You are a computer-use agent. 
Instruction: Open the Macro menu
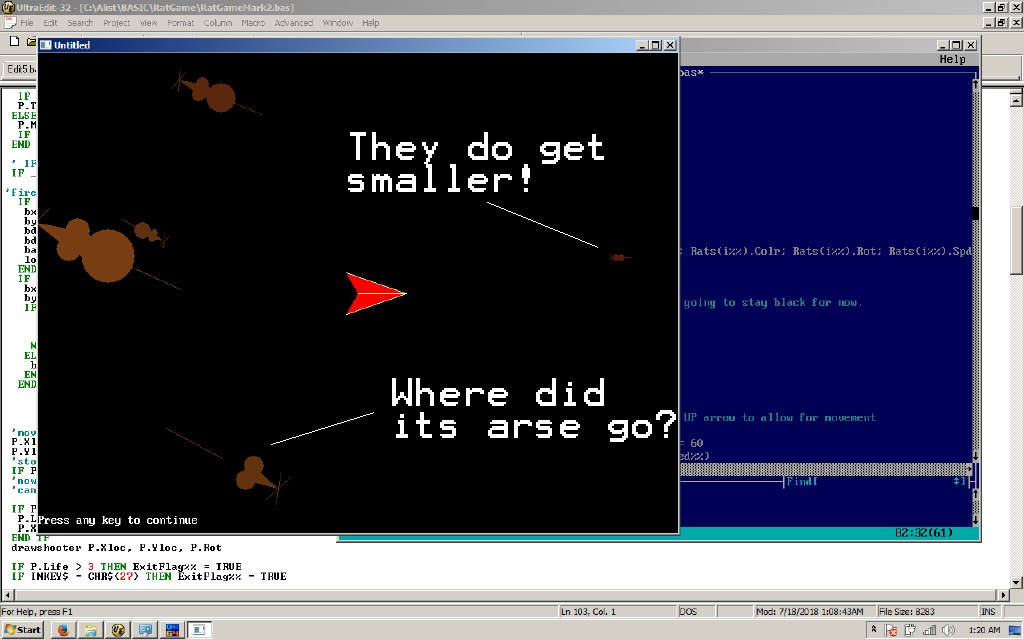pos(252,23)
